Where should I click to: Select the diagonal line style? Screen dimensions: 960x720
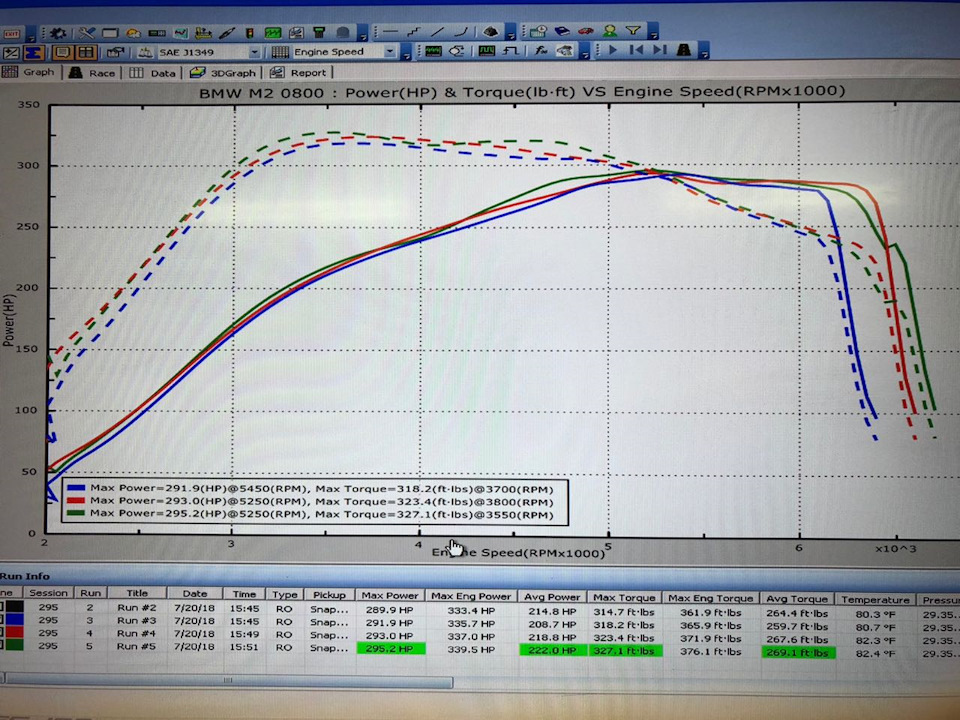(x=438, y=31)
